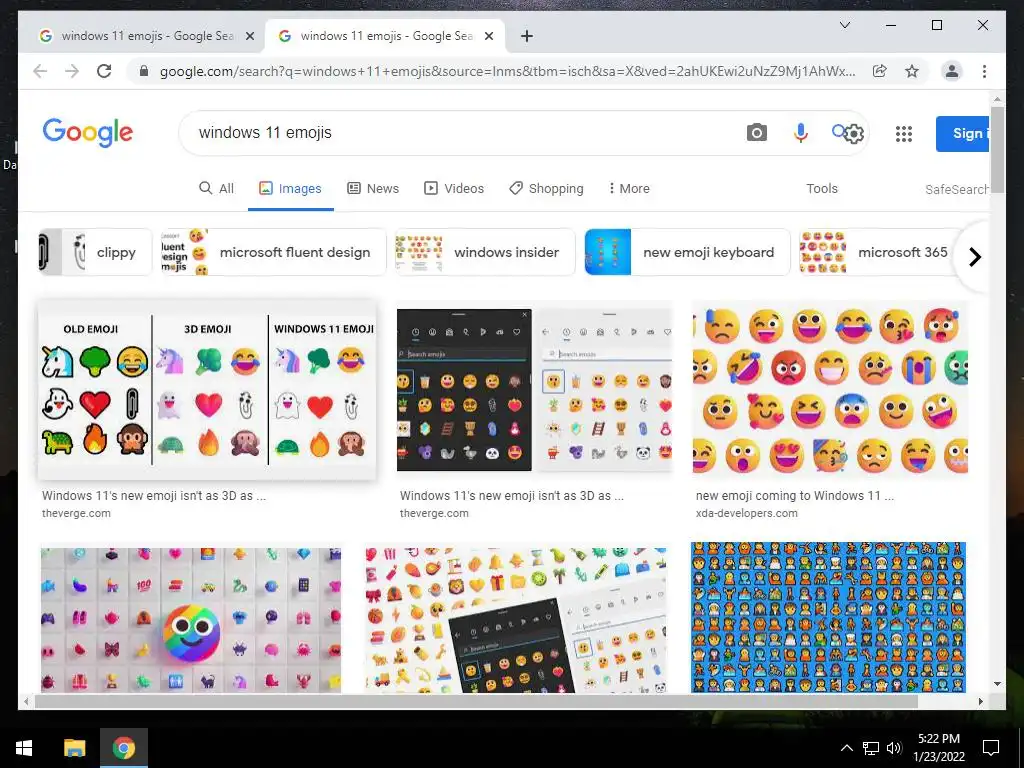Open SafeSearch settings
Screen dimensions: 1024x768
tap(957, 189)
